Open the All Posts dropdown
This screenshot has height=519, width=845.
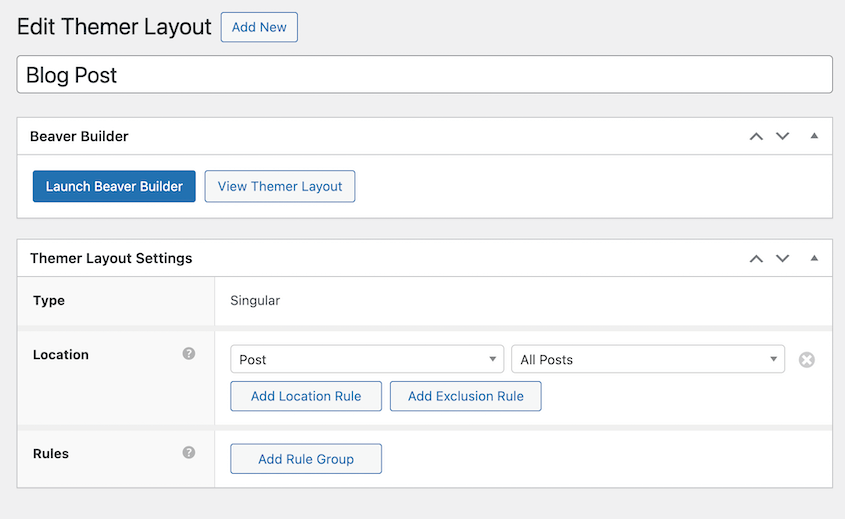click(648, 359)
